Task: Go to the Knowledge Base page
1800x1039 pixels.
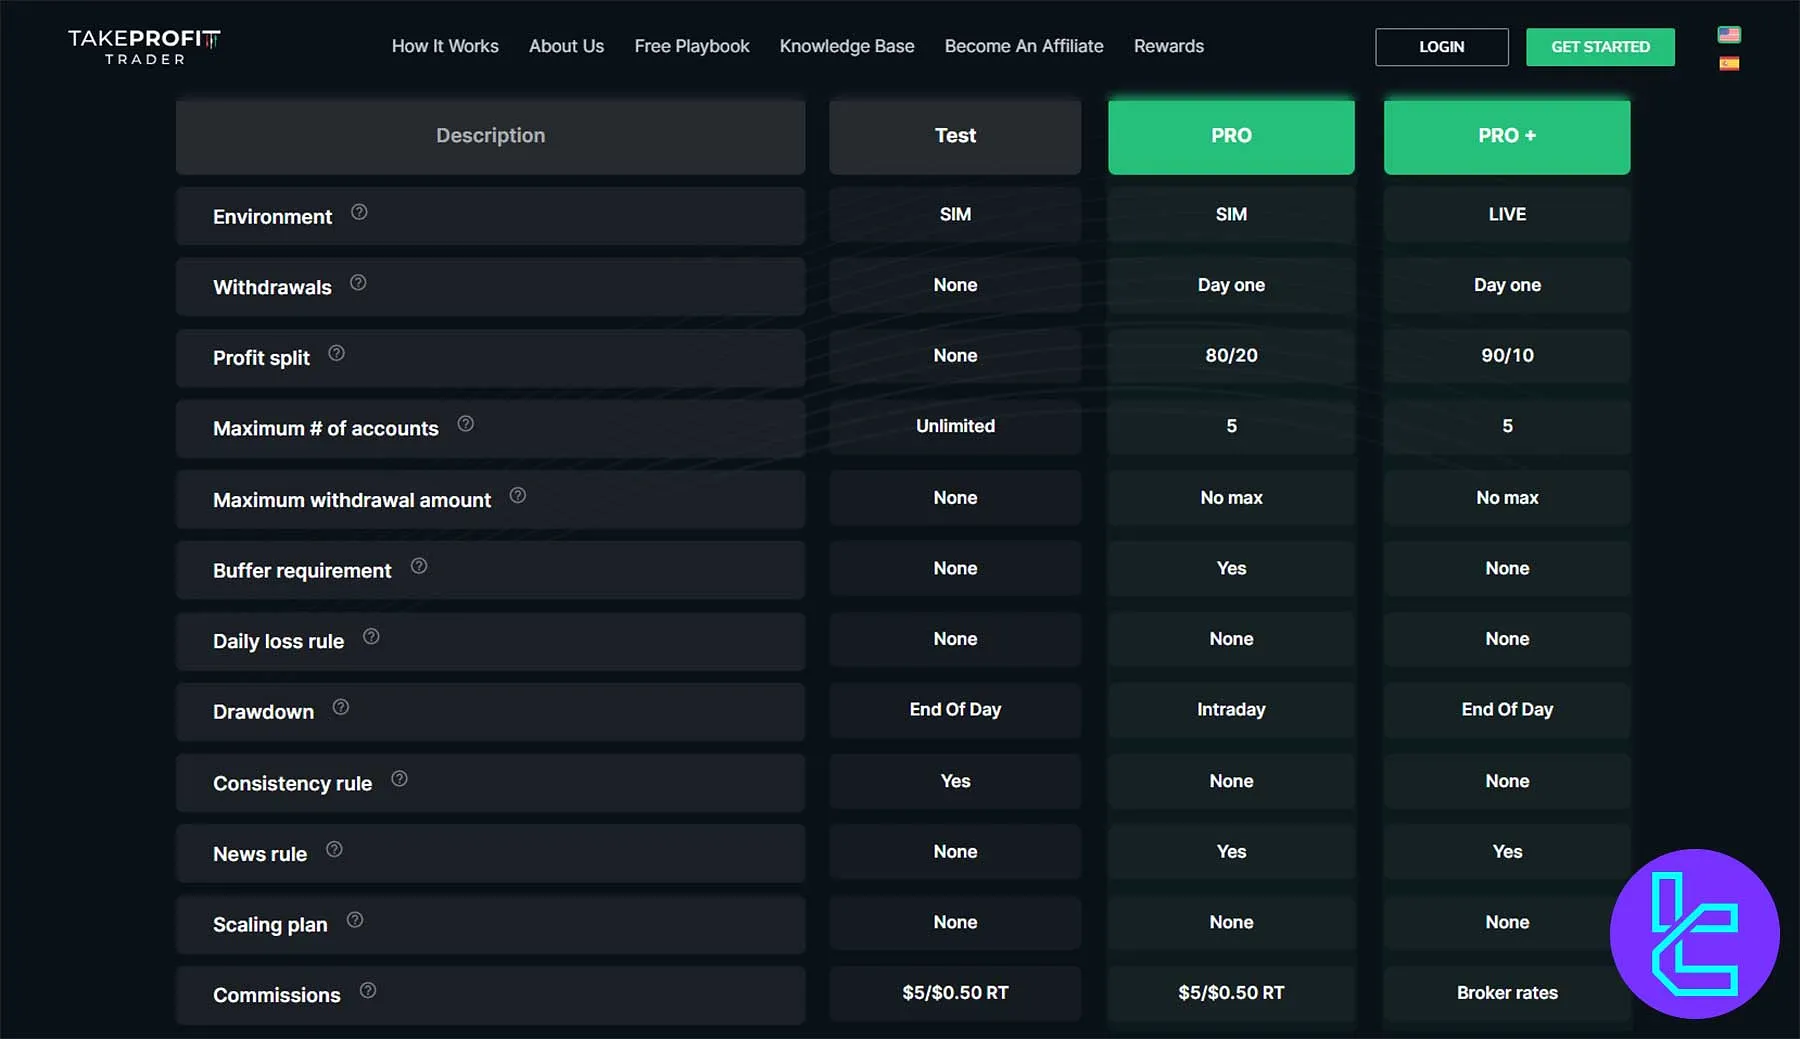Action: 847,46
